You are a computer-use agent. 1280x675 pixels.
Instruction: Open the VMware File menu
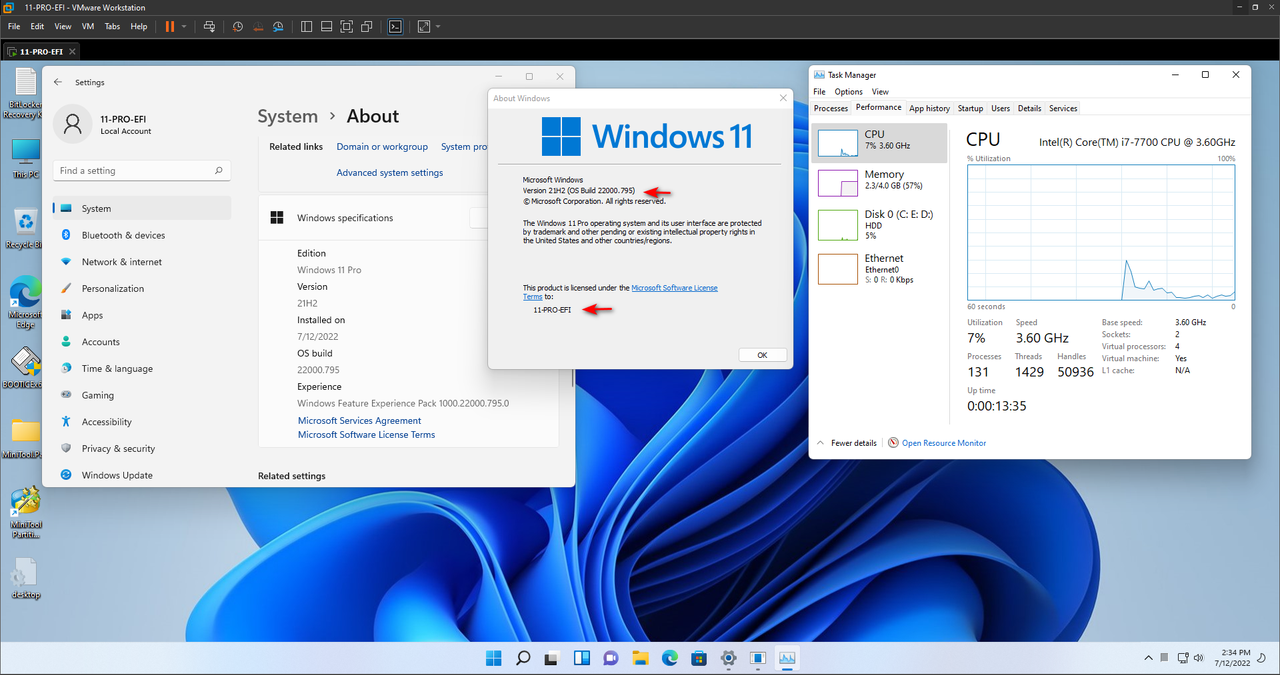point(14,26)
